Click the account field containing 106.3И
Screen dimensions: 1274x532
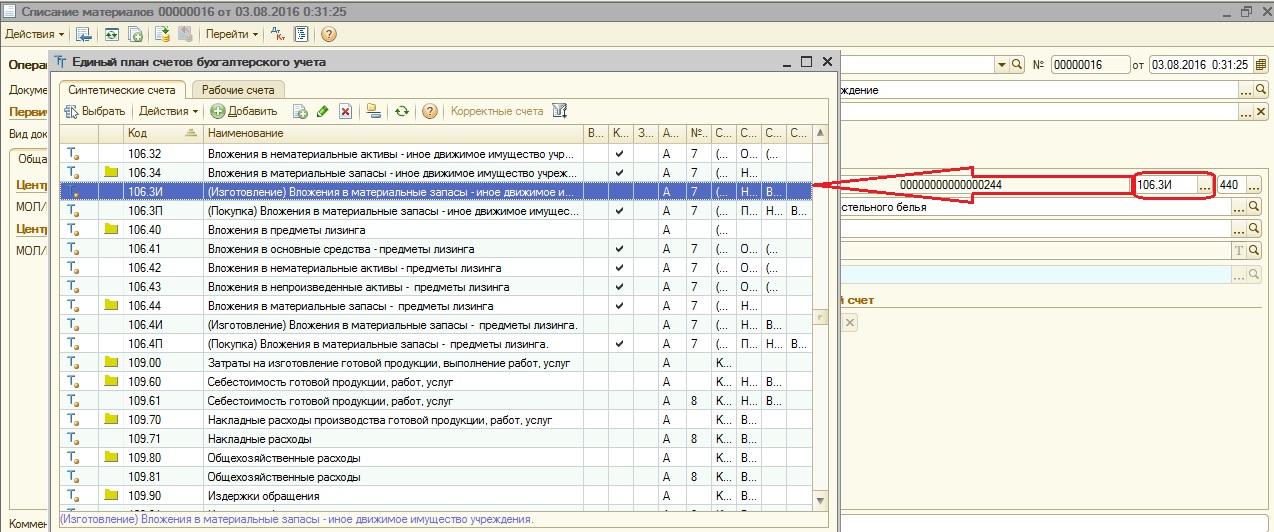click(1166, 185)
